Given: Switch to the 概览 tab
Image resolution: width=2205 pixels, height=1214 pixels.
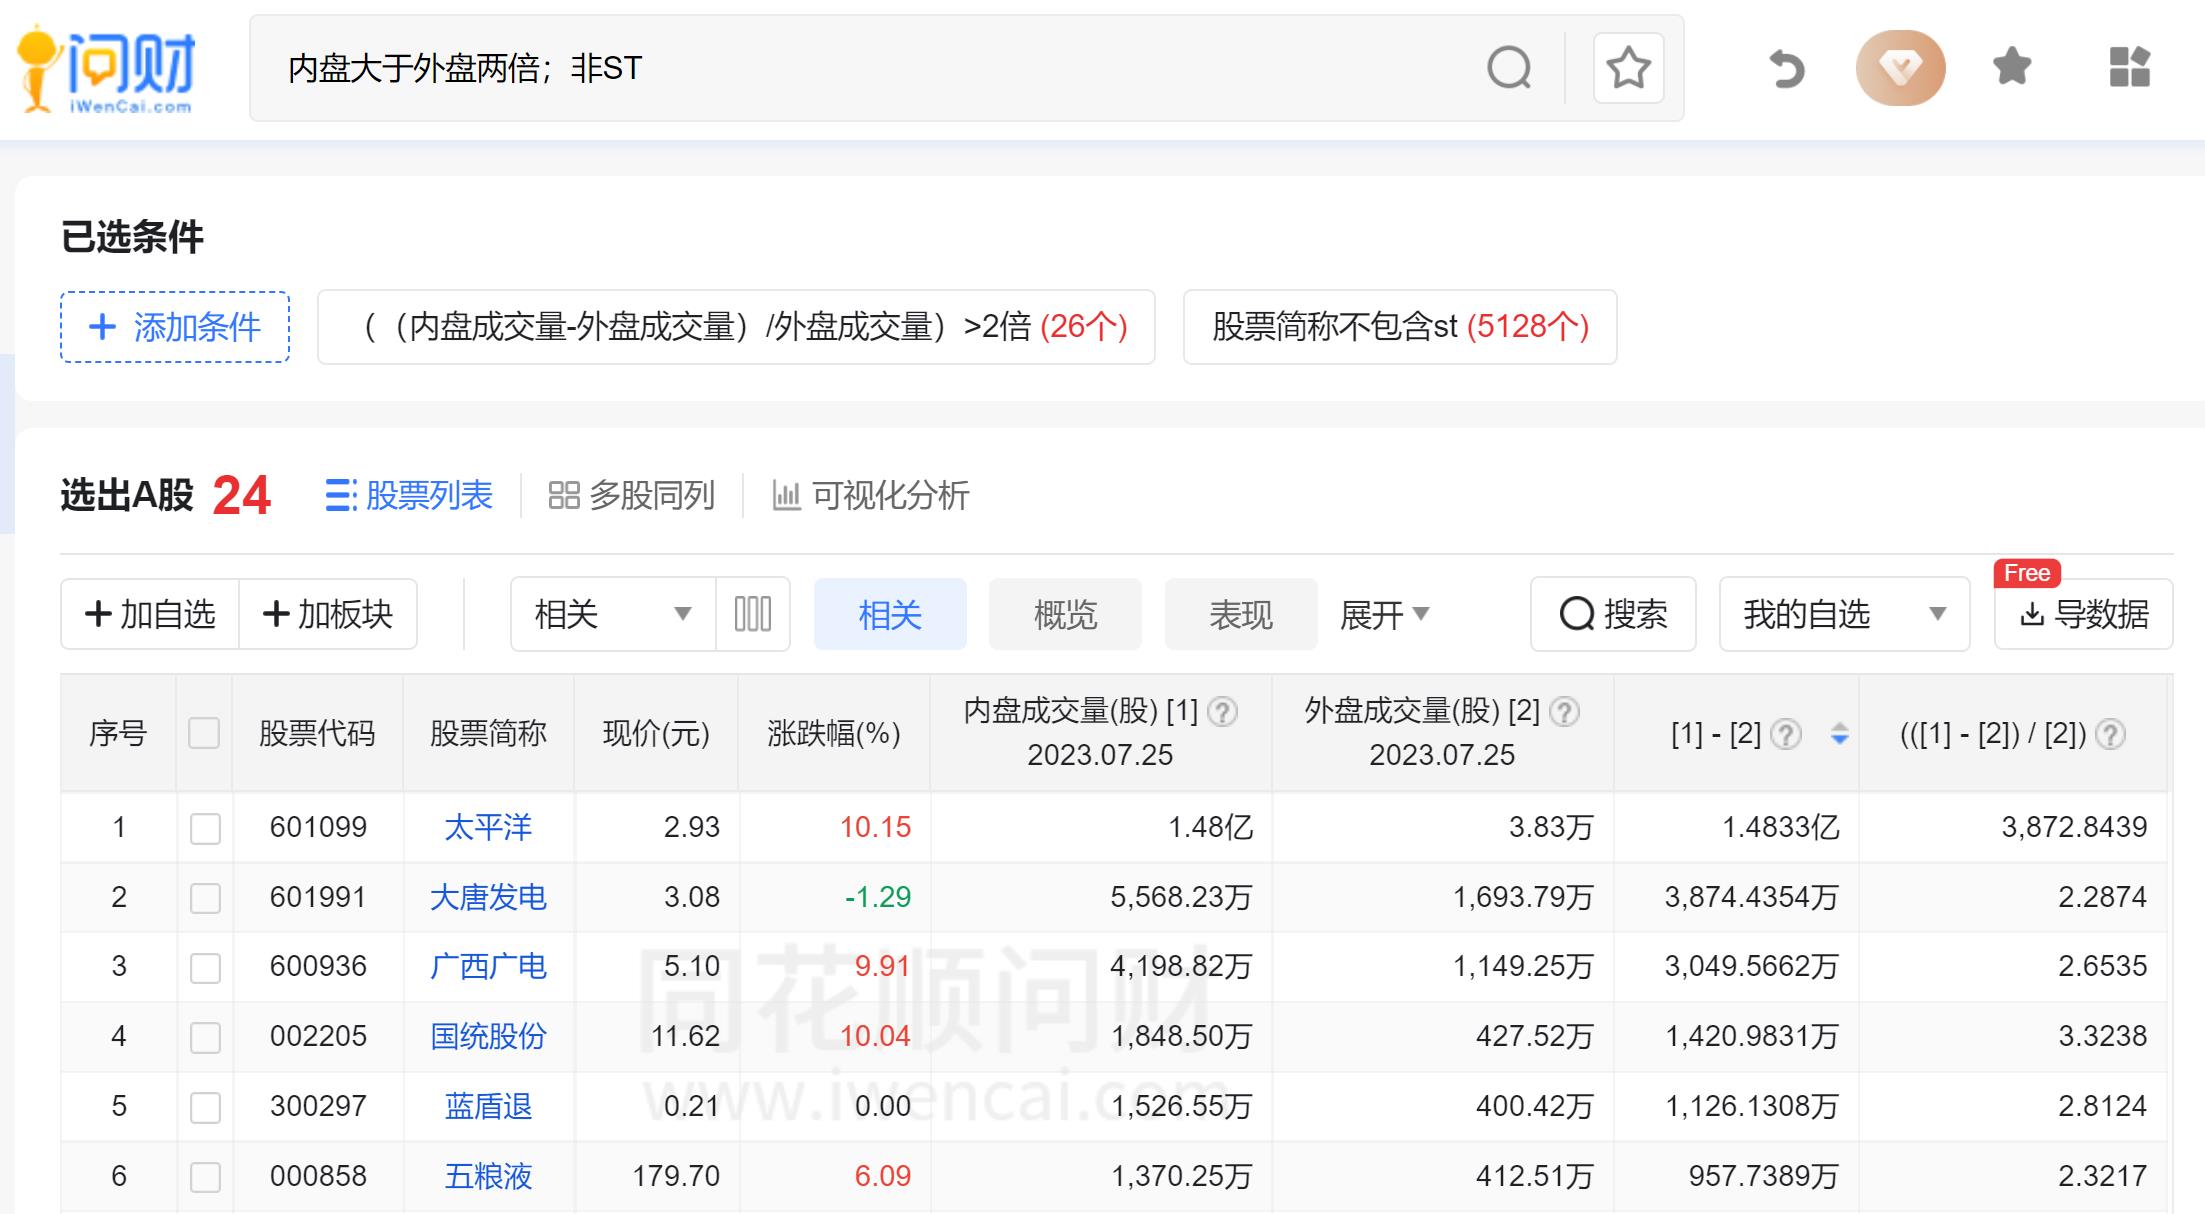Looking at the screenshot, I should coord(1065,613).
